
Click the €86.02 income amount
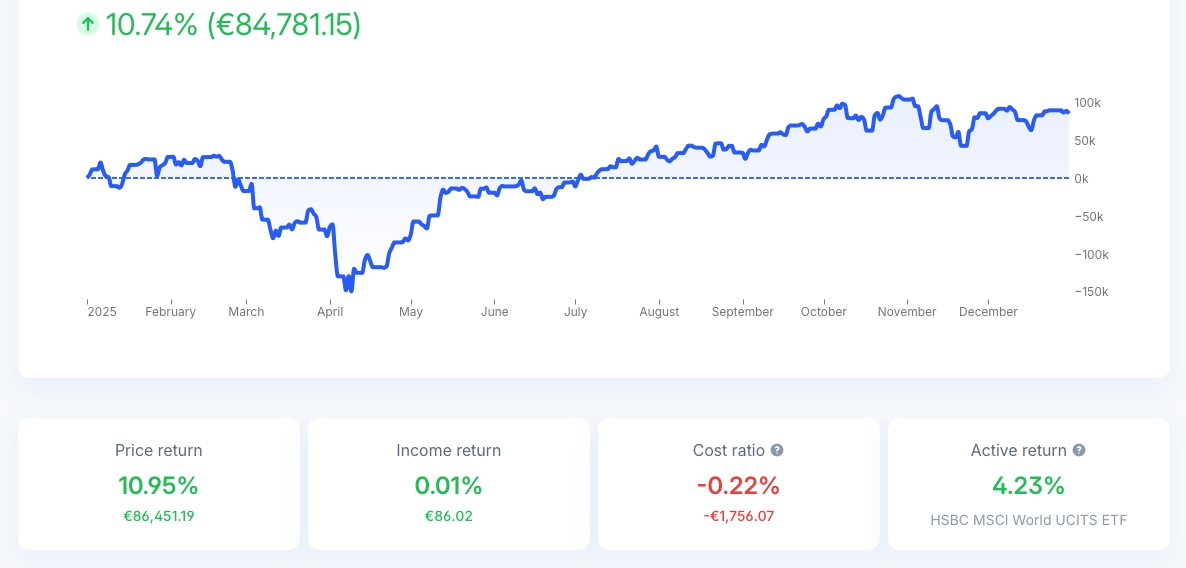448,516
